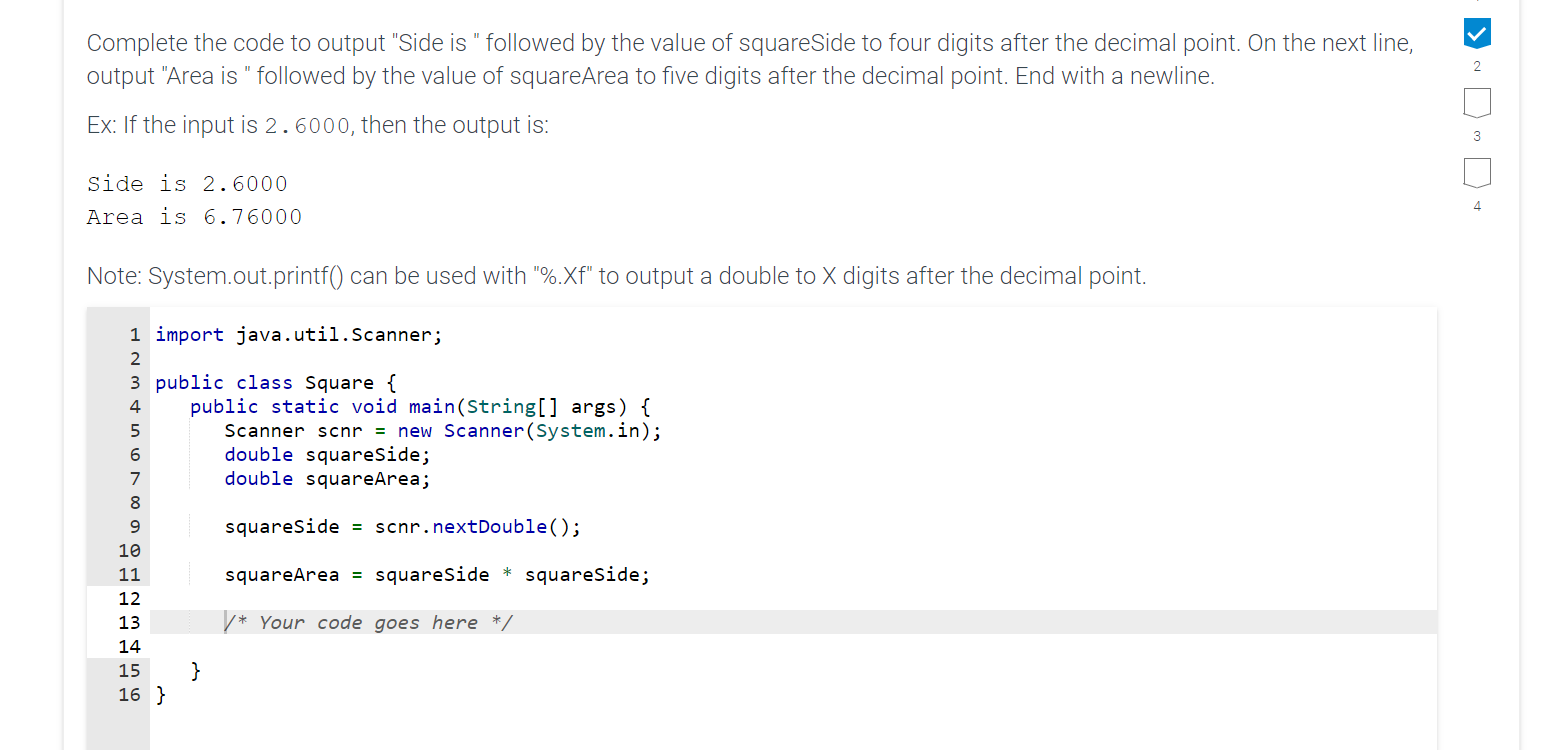Click the step 3 label in the right sidebar
The image size is (1546, 750).
click(x=1477, y=136)
